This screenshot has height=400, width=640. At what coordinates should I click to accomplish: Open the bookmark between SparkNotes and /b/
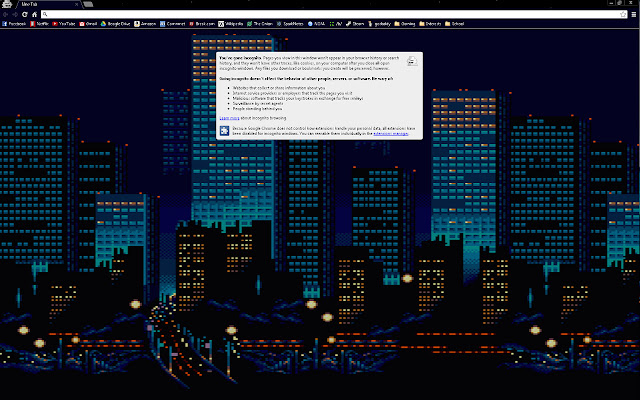(316, 24)
